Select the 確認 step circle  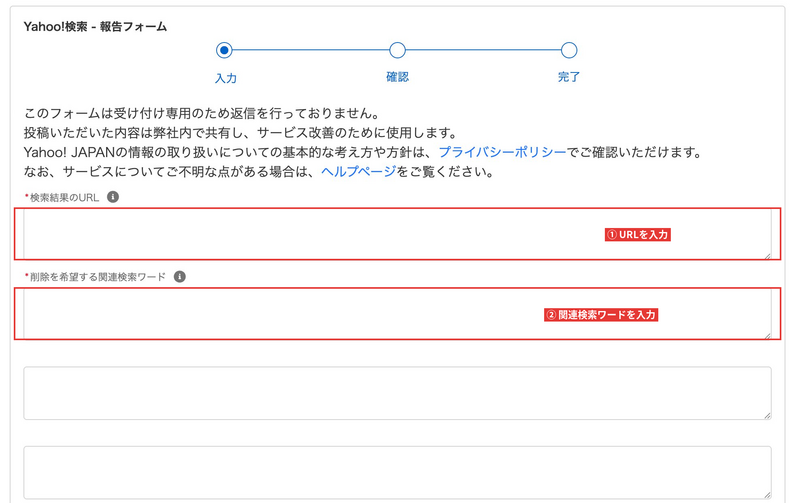click(397, 50)
